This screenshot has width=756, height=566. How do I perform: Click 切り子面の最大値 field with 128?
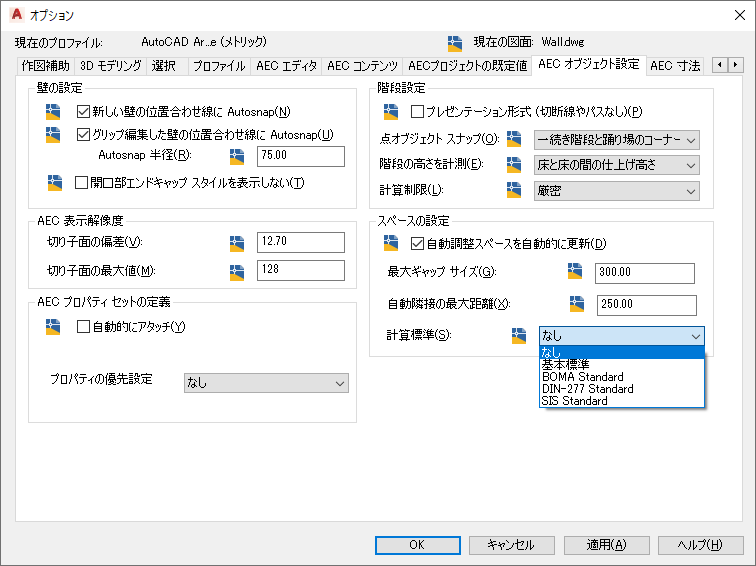point(301,270)
